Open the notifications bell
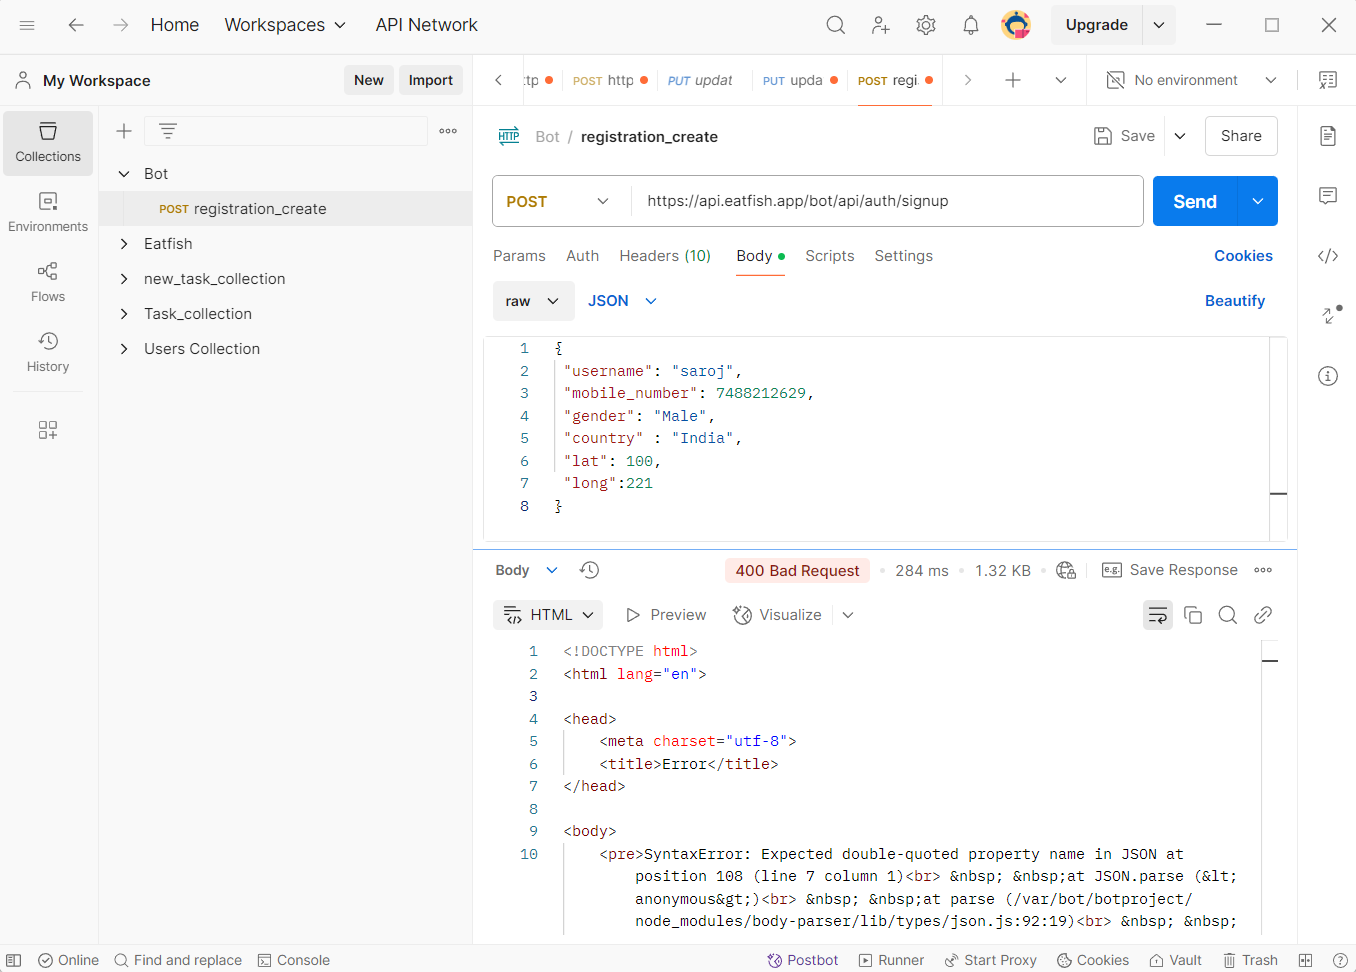Screen dimensions: 1356x972 [970, 25]
